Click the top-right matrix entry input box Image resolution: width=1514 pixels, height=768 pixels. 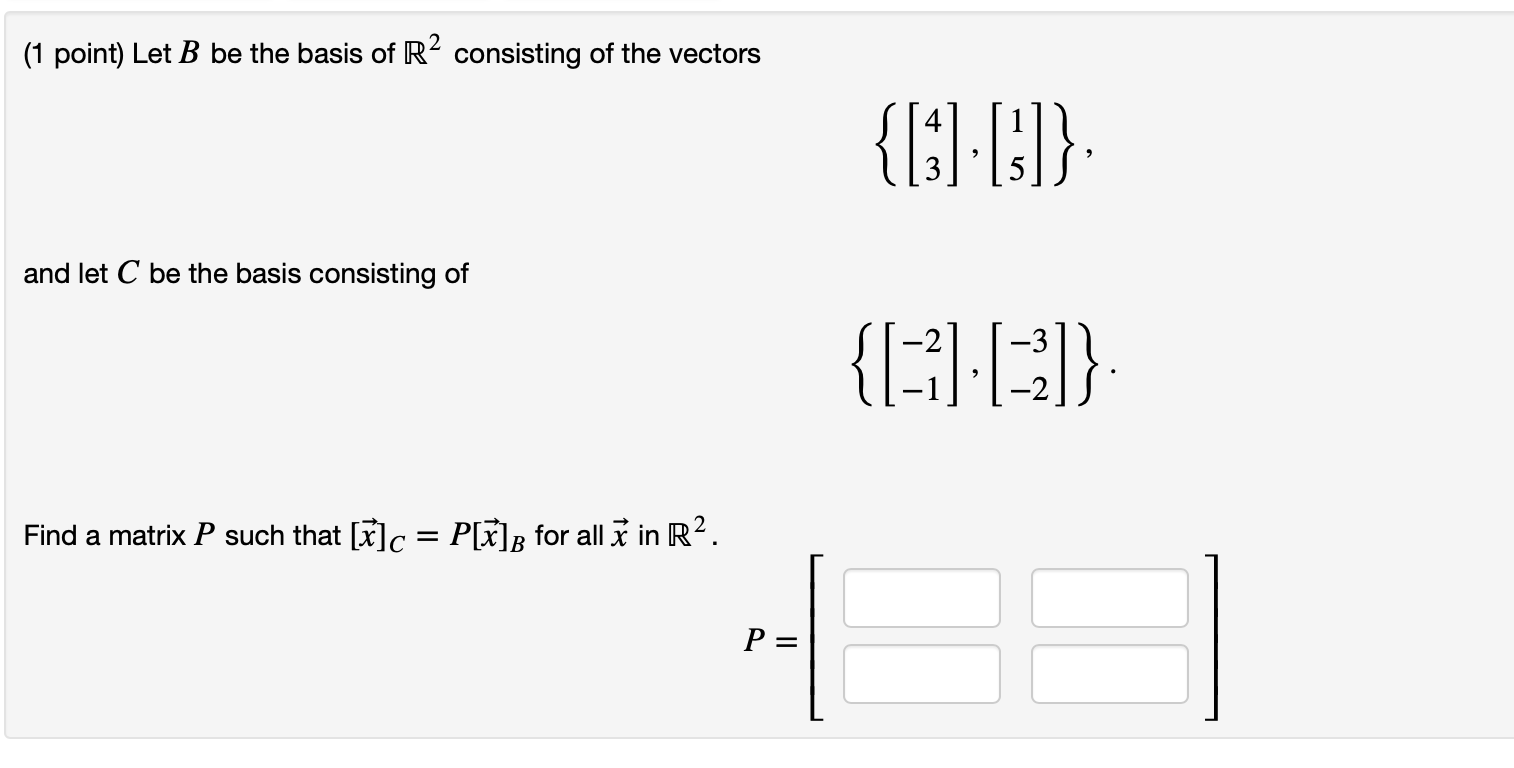[1108, 597]
